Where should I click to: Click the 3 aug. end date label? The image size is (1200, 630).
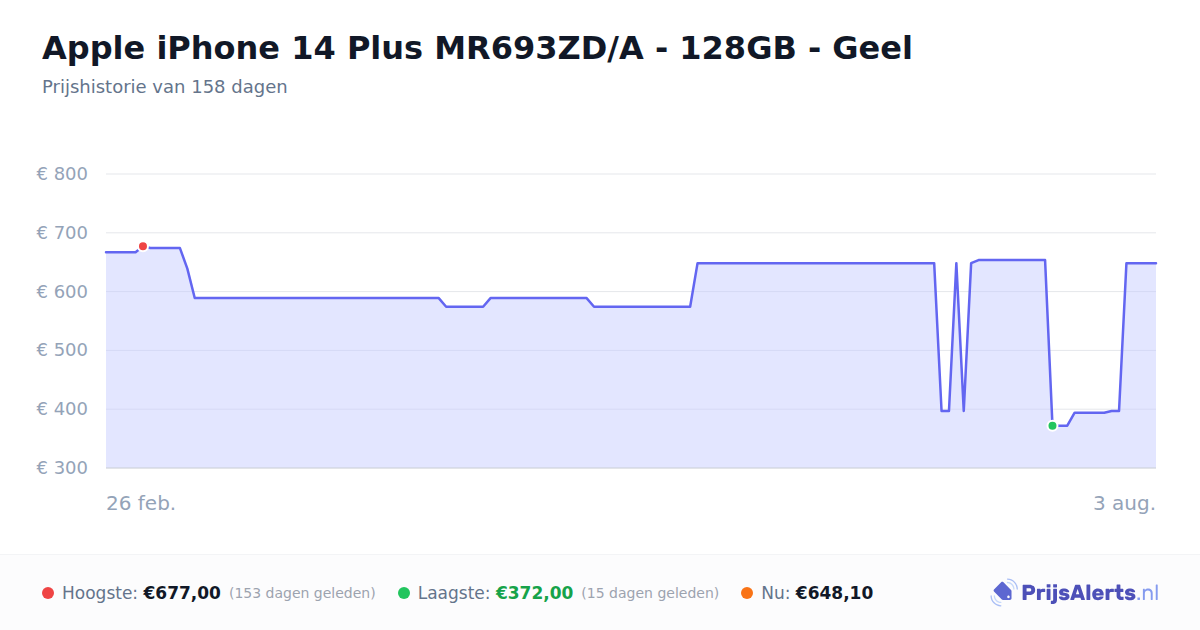(1124, 503)
